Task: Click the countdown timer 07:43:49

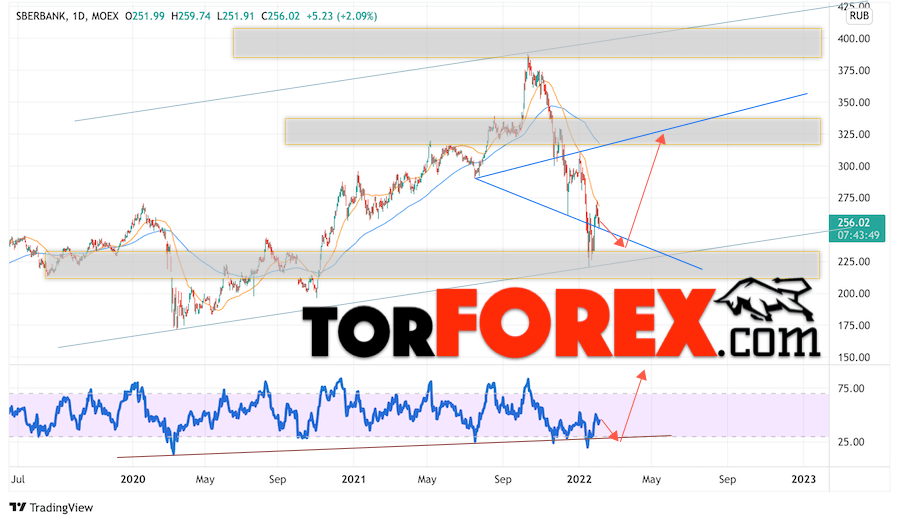Action: pyautogui.click(x=858, y=235)
